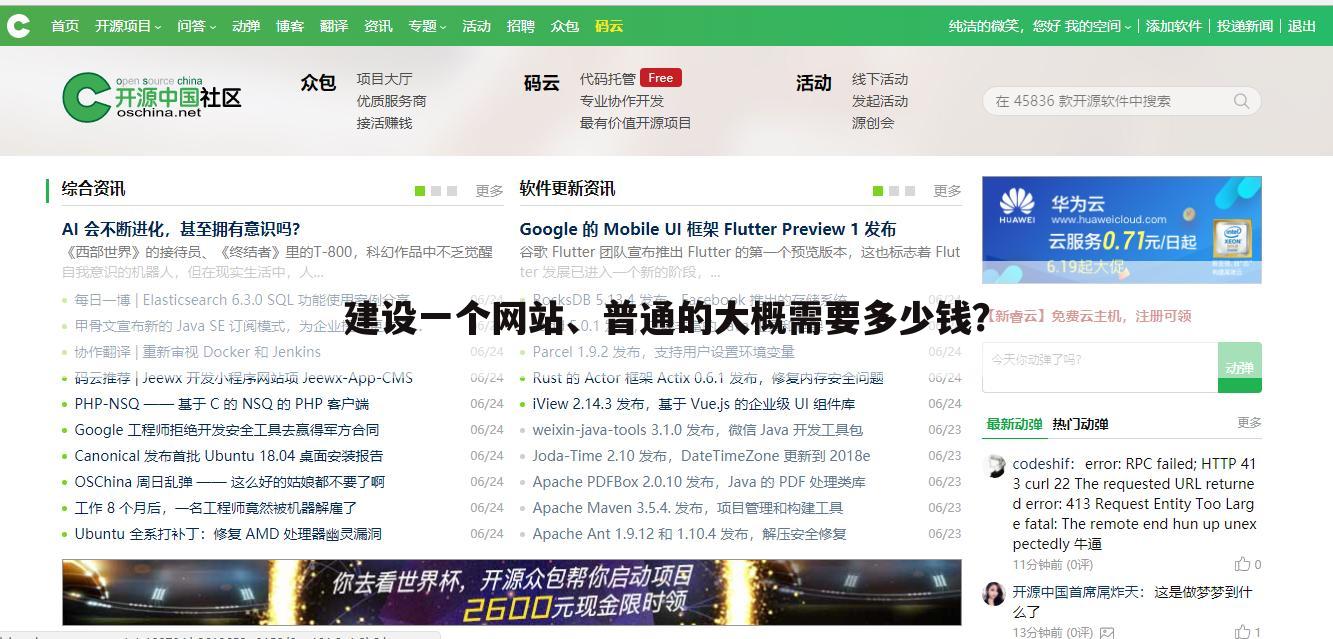Expand the 问答 dropdown menu

(196, 26)
